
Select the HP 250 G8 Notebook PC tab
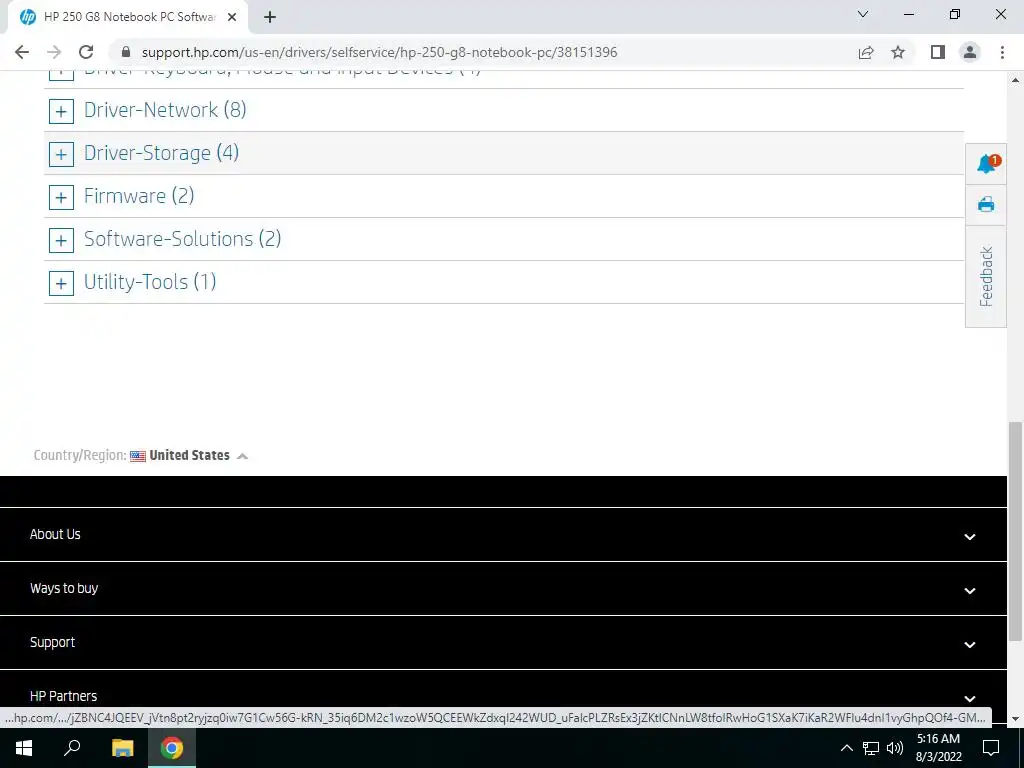pyautogui.click(x=129, y=17)
